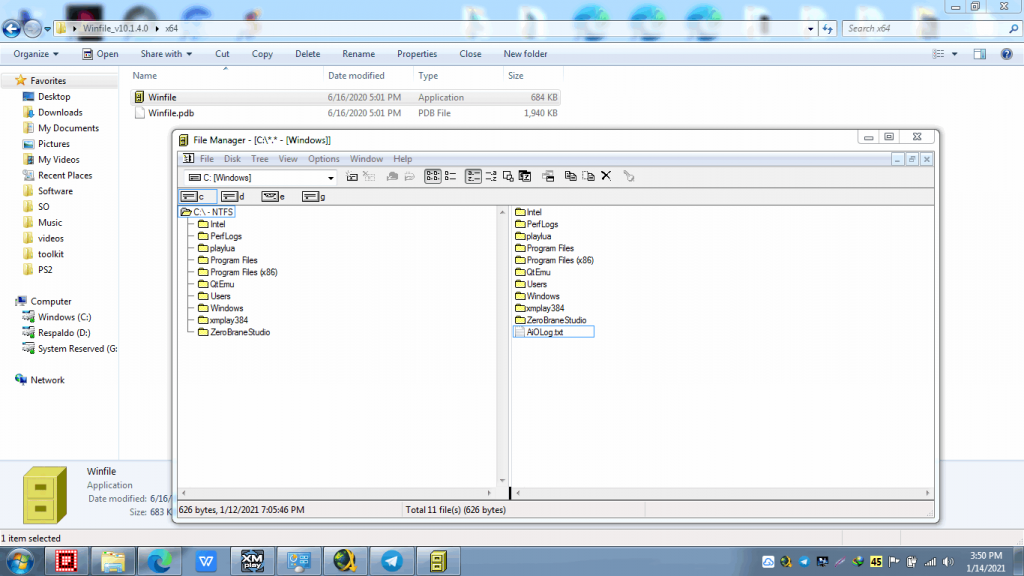Sort files by Type in File Manager
This screenshot has width=1024, height=576.
[x=490, y=176]
